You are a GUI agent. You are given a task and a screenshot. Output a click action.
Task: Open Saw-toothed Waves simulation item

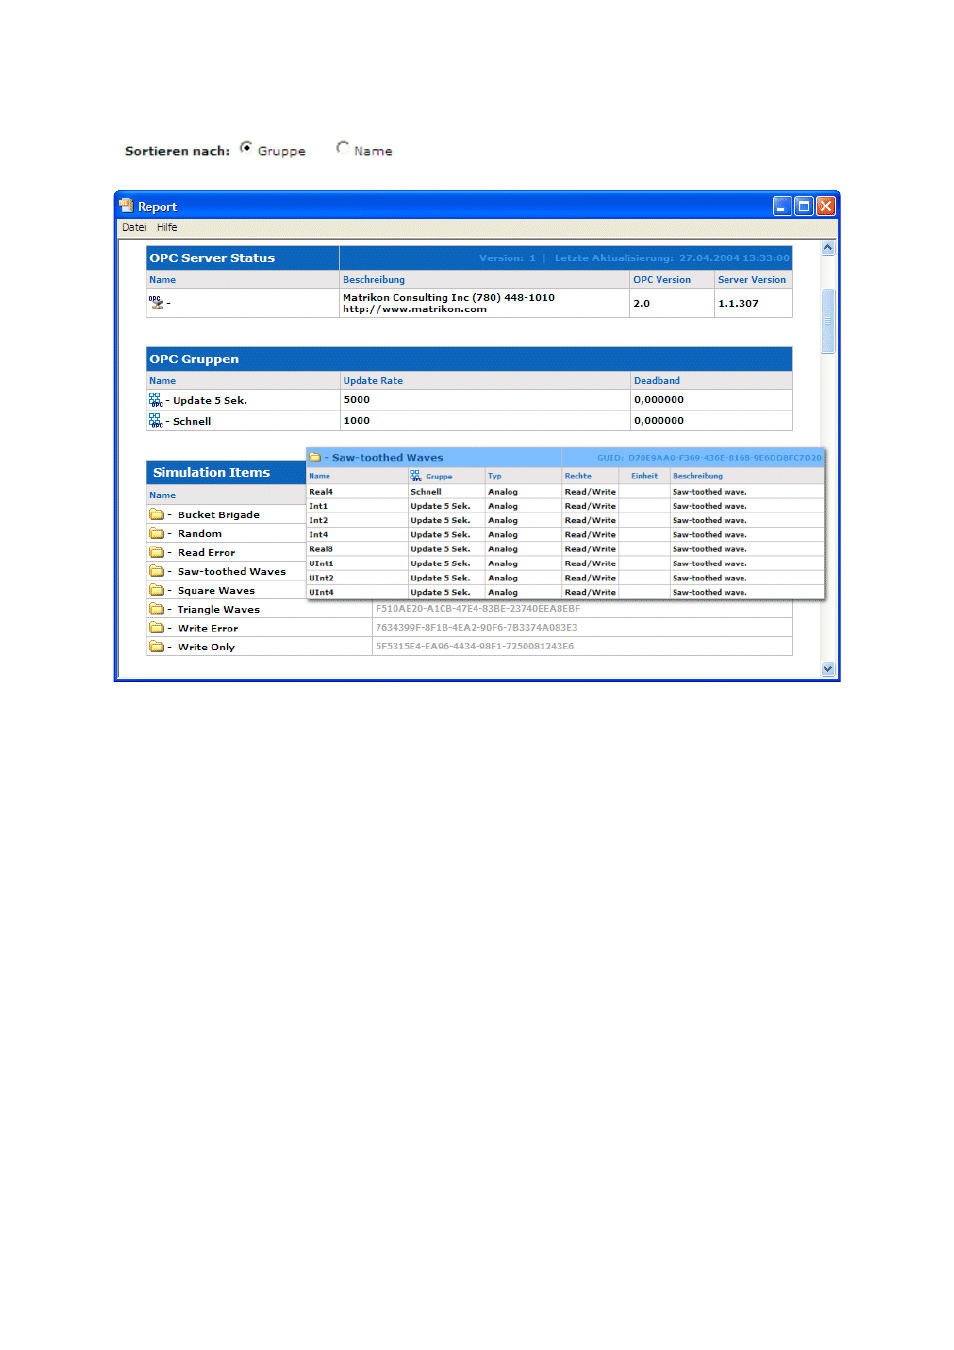click(x=231, y=572)
